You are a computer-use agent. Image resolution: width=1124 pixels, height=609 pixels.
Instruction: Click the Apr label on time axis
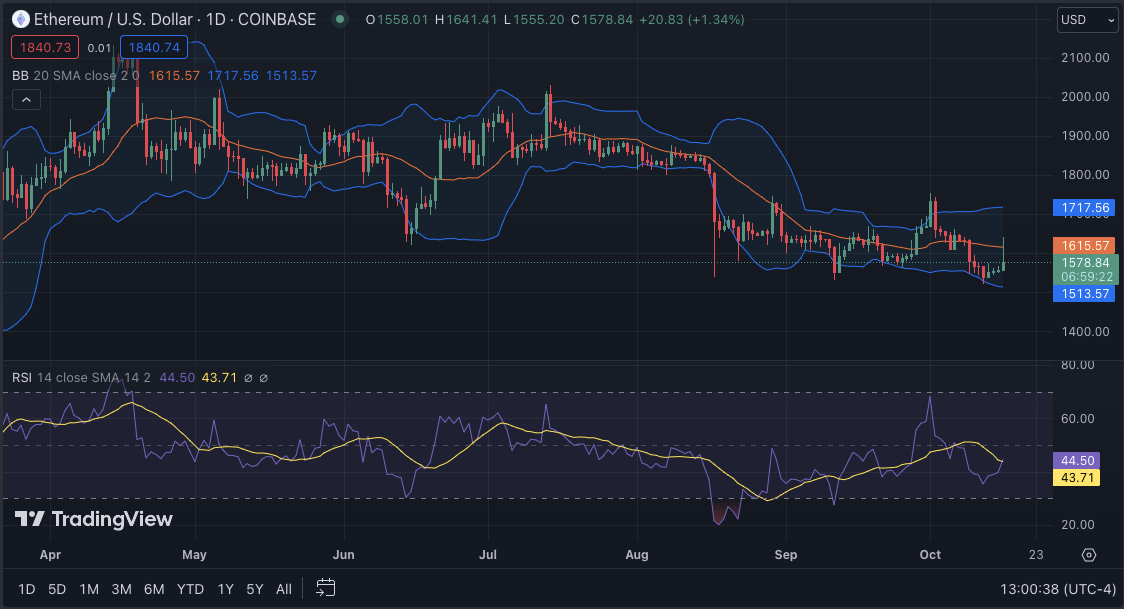50,555
